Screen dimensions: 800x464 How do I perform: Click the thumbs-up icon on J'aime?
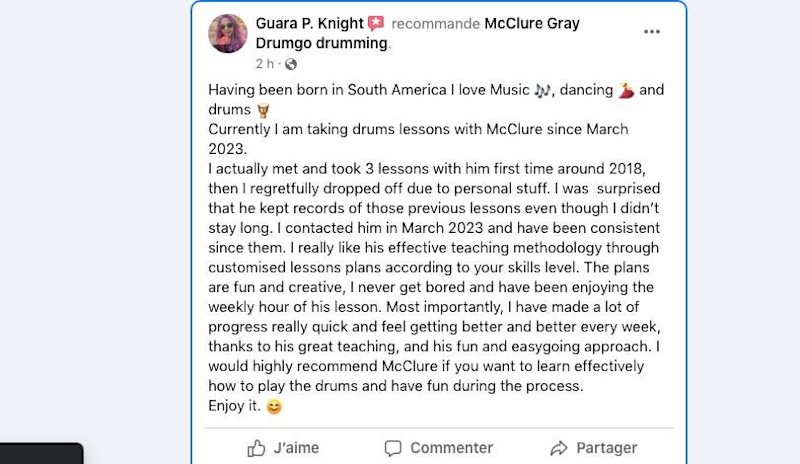click(x=257, y=448)
